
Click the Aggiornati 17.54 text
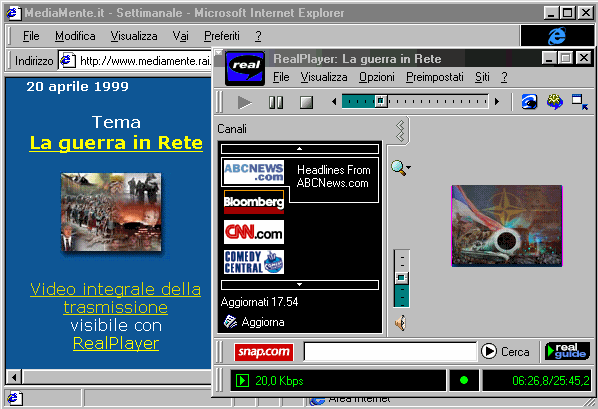259,302
